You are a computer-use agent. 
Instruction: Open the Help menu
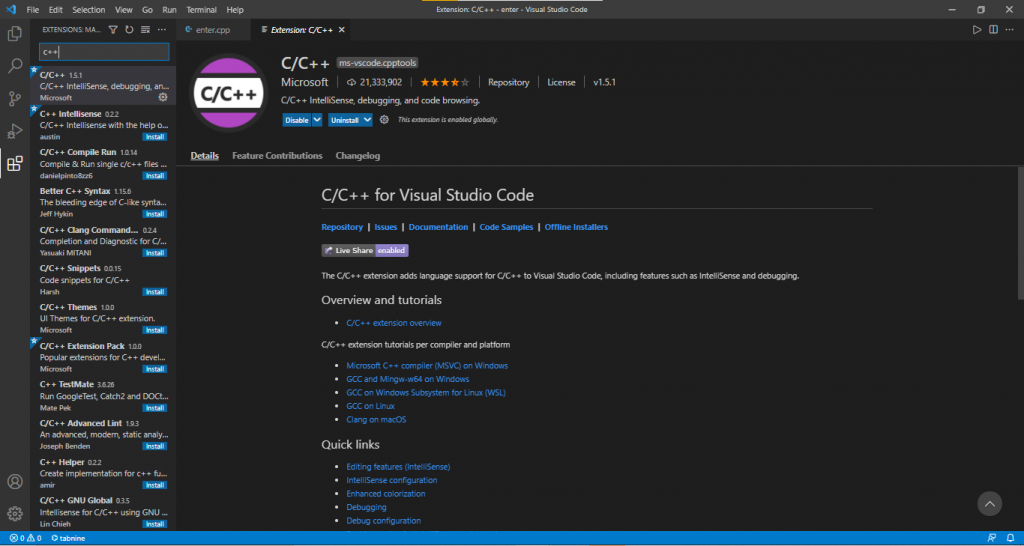coord(235,10)
